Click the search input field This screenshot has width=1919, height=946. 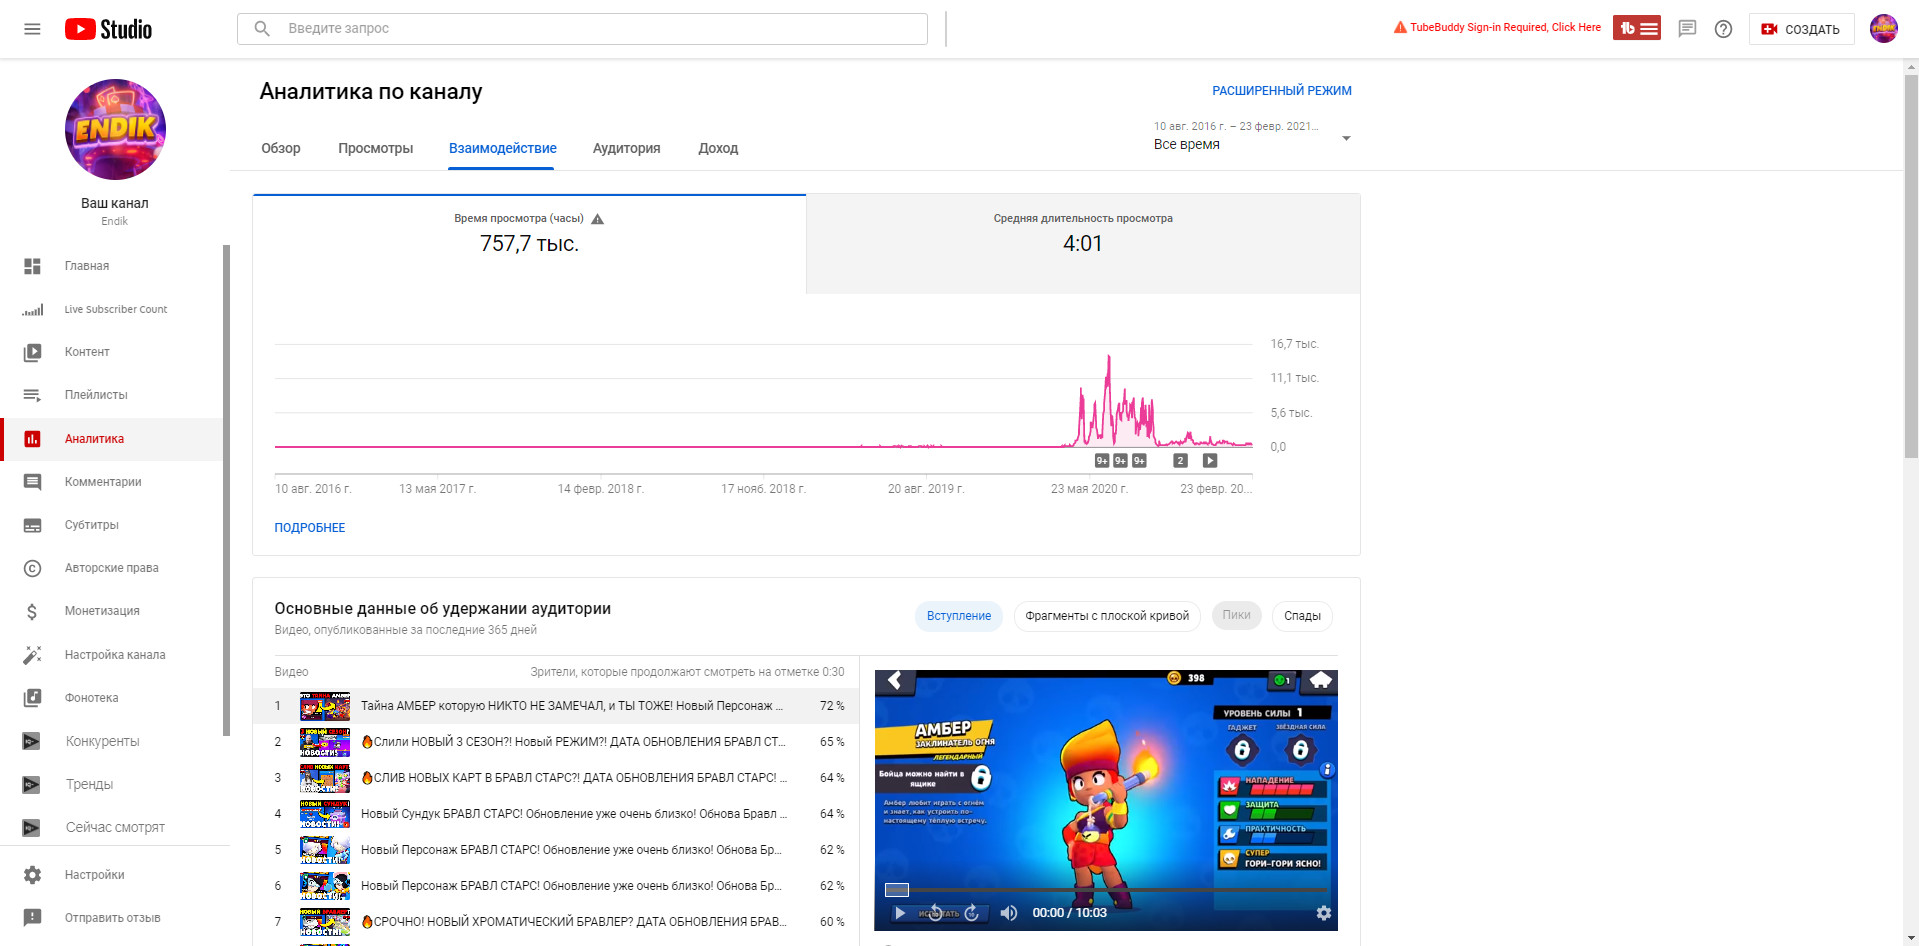coord(582,29)
